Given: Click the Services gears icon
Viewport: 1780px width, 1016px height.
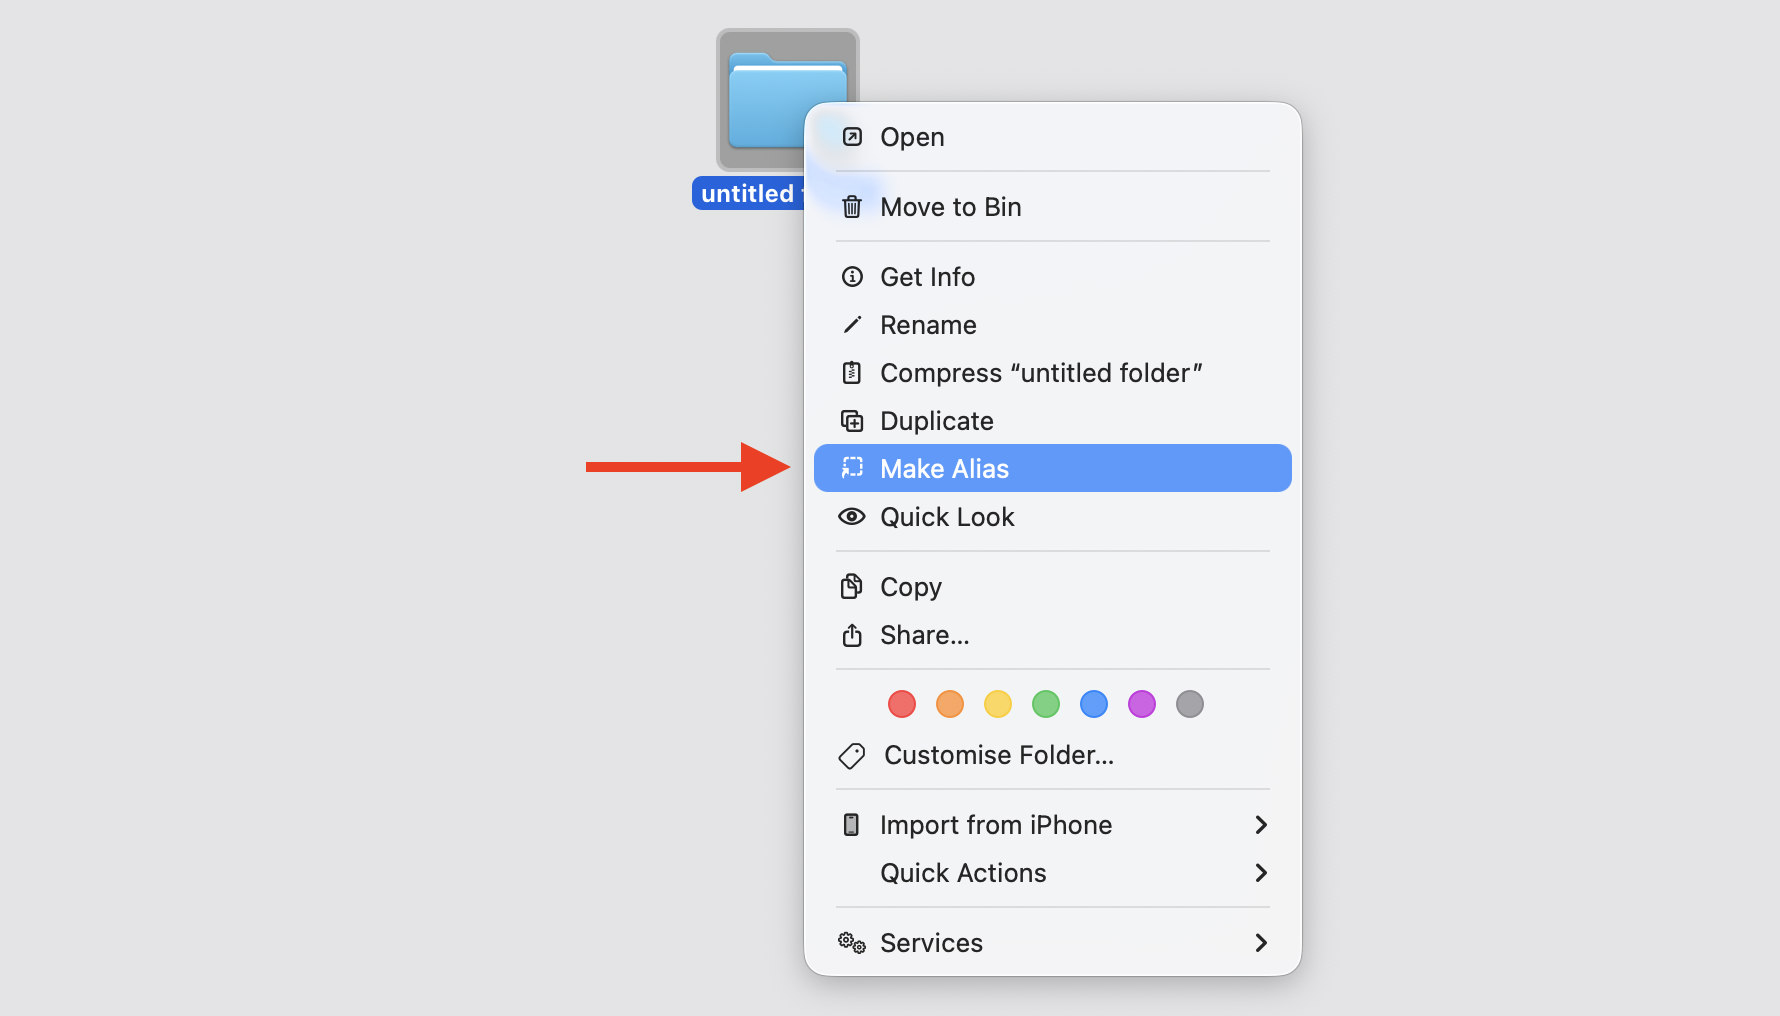Looking at the screenshot, I should [x=852, y=943].
